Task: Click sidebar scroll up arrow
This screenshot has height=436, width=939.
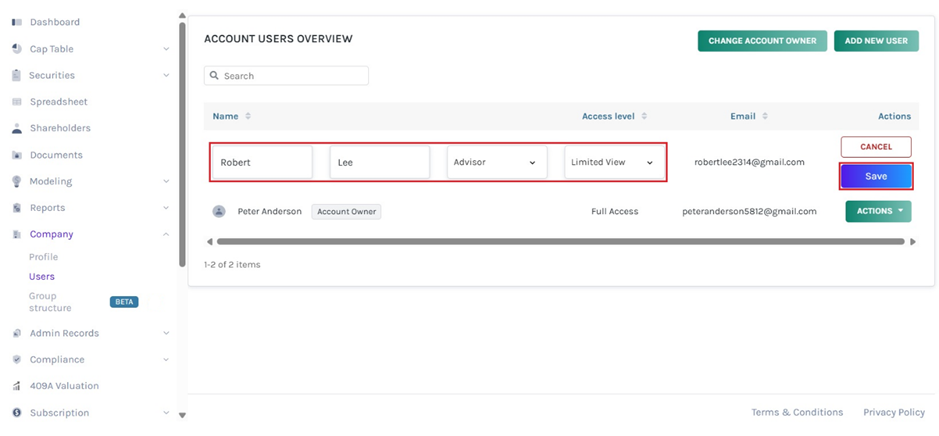Action: tap(182, 15)
